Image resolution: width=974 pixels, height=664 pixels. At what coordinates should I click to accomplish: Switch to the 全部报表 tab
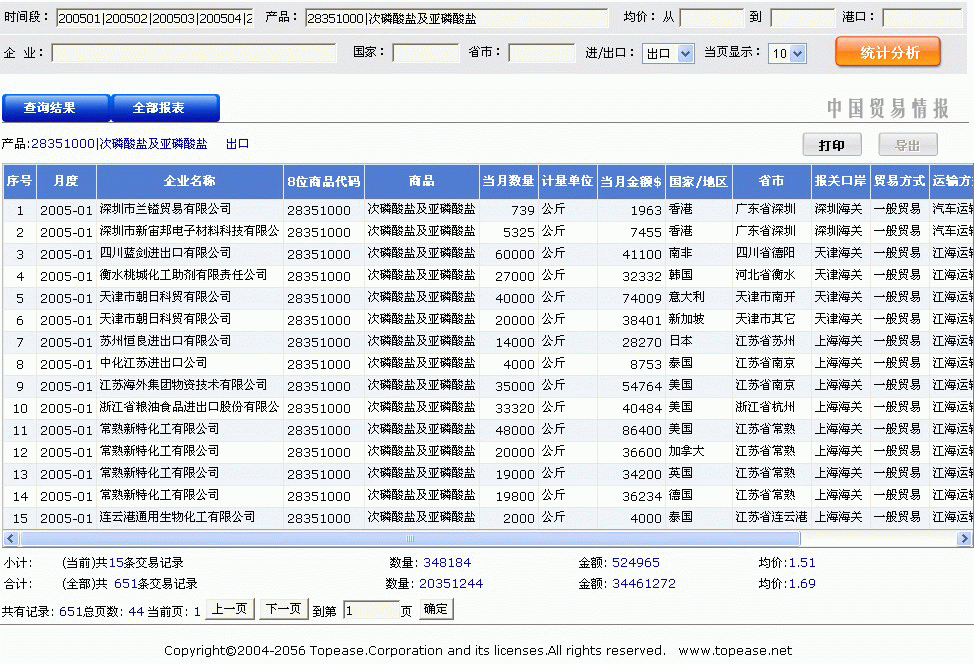point(164,108)
